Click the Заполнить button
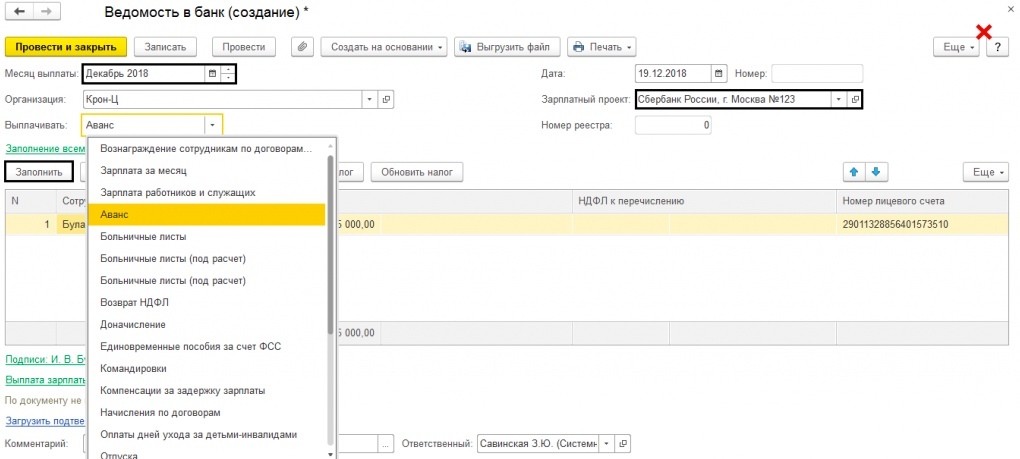This screenshot has width=1020, height=459. (39, 172)
